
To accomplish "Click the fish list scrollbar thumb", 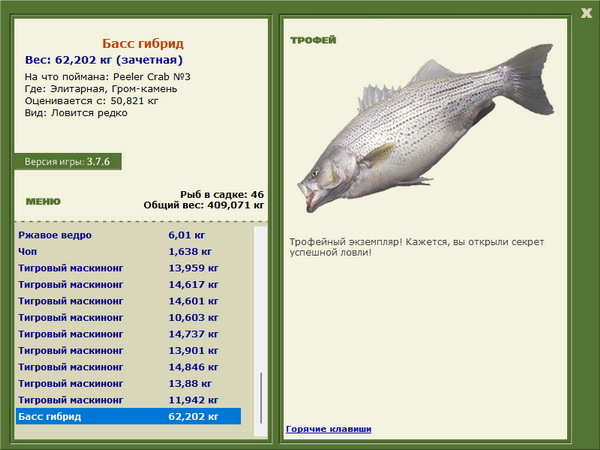I will (x=261, y=398).
